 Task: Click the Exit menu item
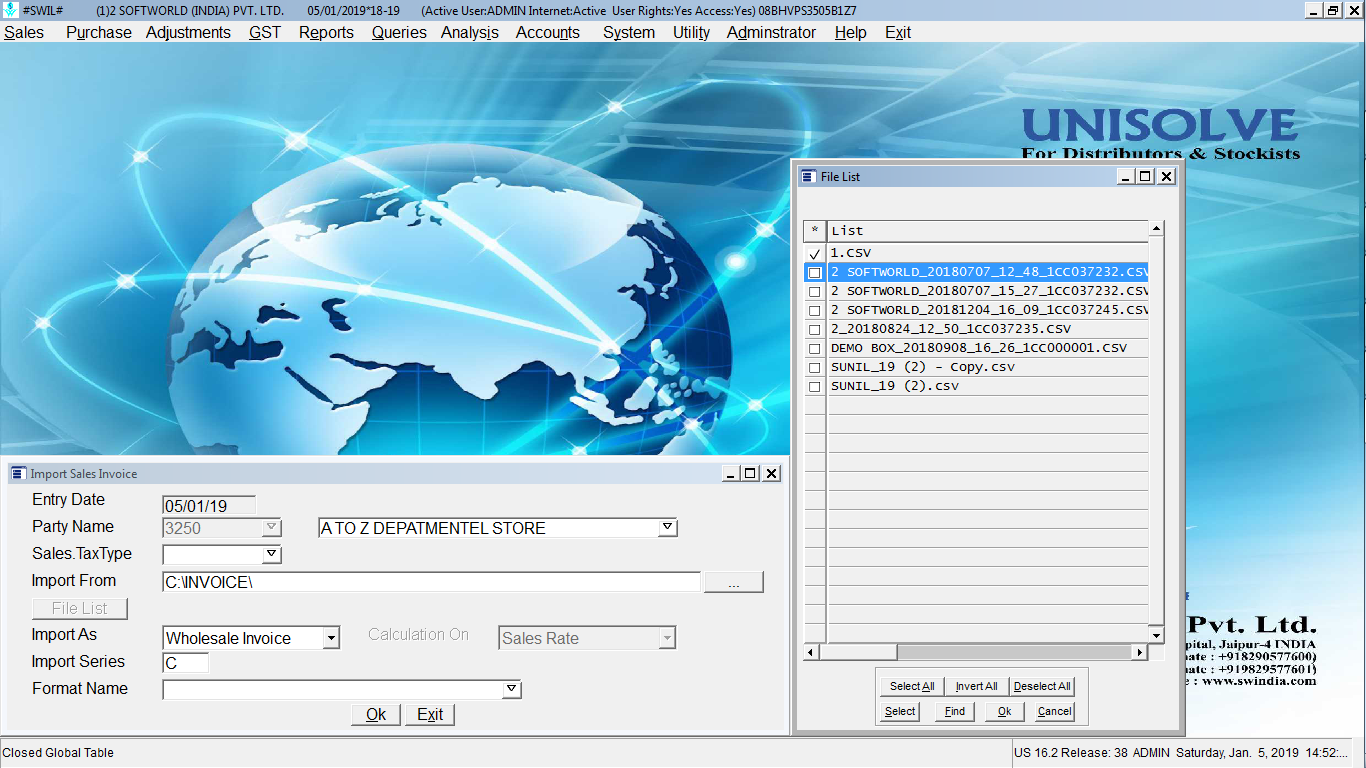point(898,32)
